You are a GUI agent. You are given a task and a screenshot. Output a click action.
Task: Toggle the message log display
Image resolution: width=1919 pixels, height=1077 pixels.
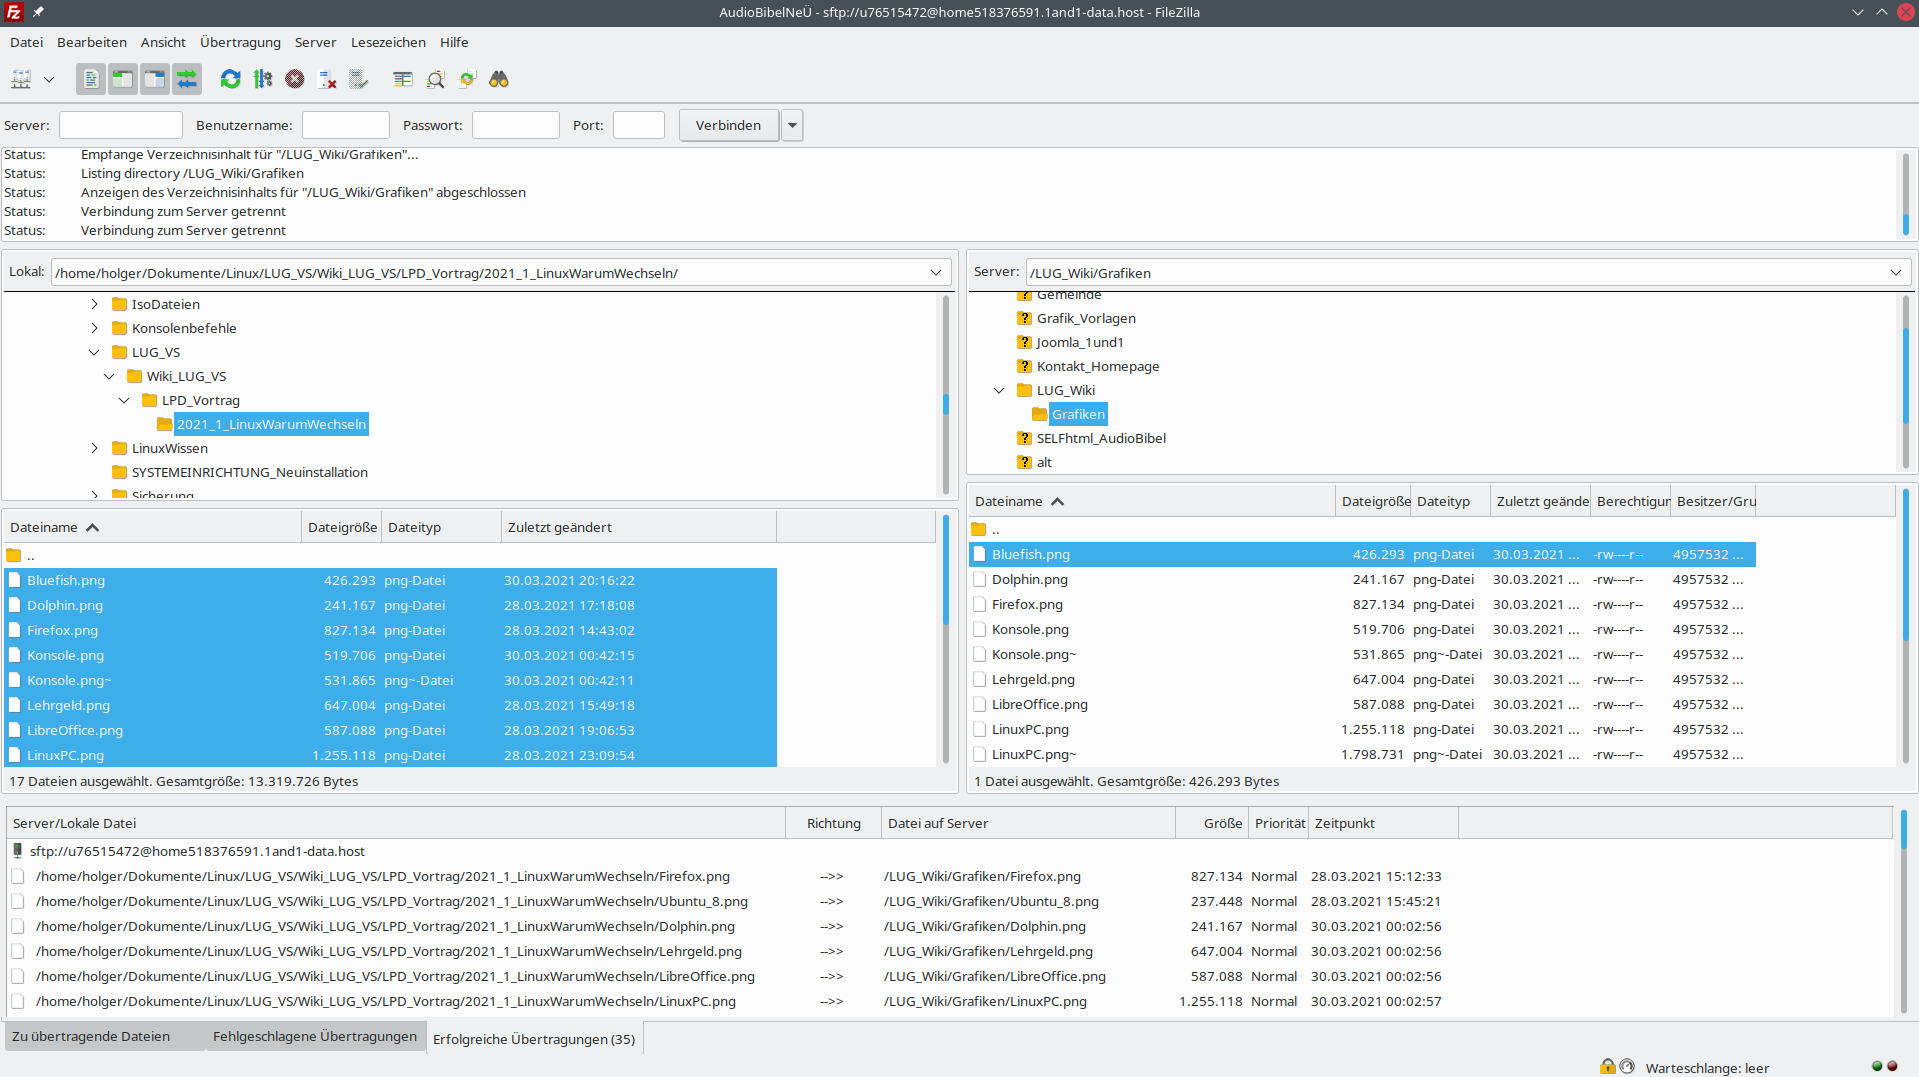[x=91, y=79]
